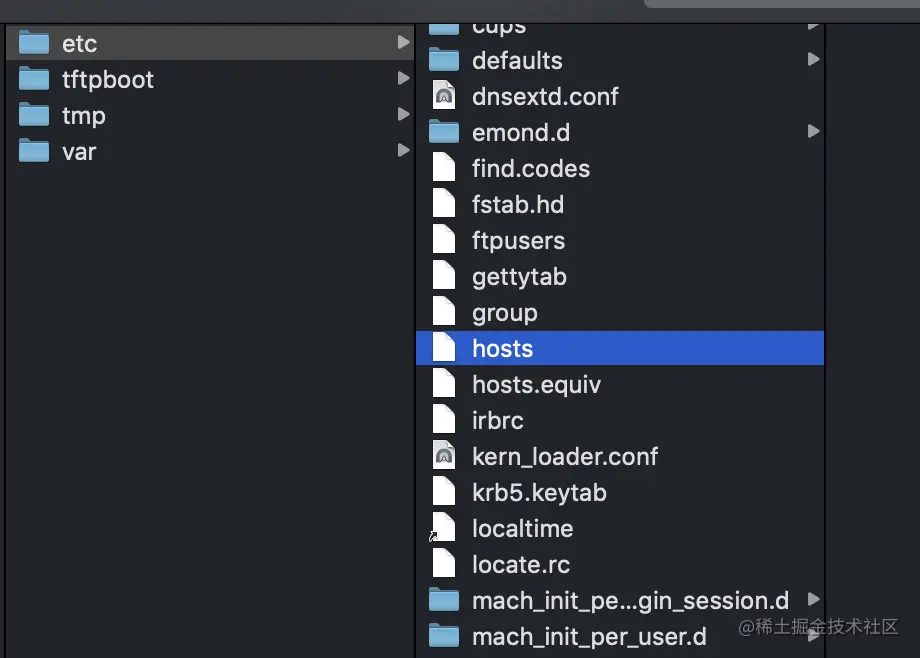
Task: Click the fstab.hd document icon
Action: 444,204
